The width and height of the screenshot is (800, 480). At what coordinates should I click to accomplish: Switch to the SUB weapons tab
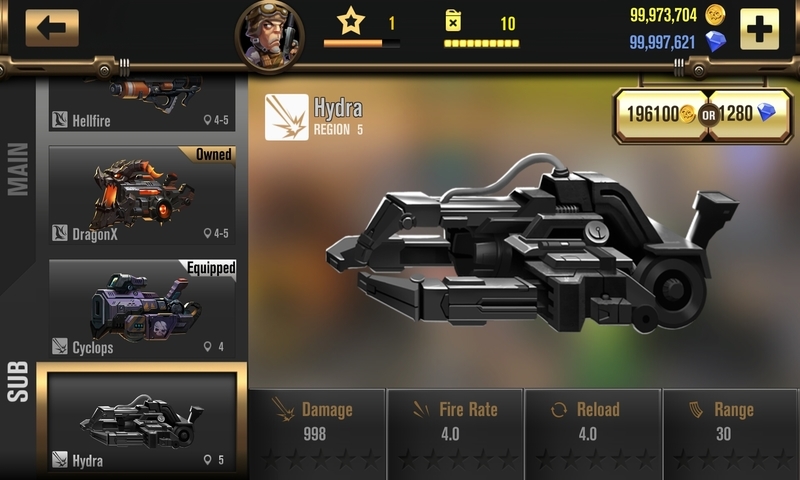click(x=18, y=382)
